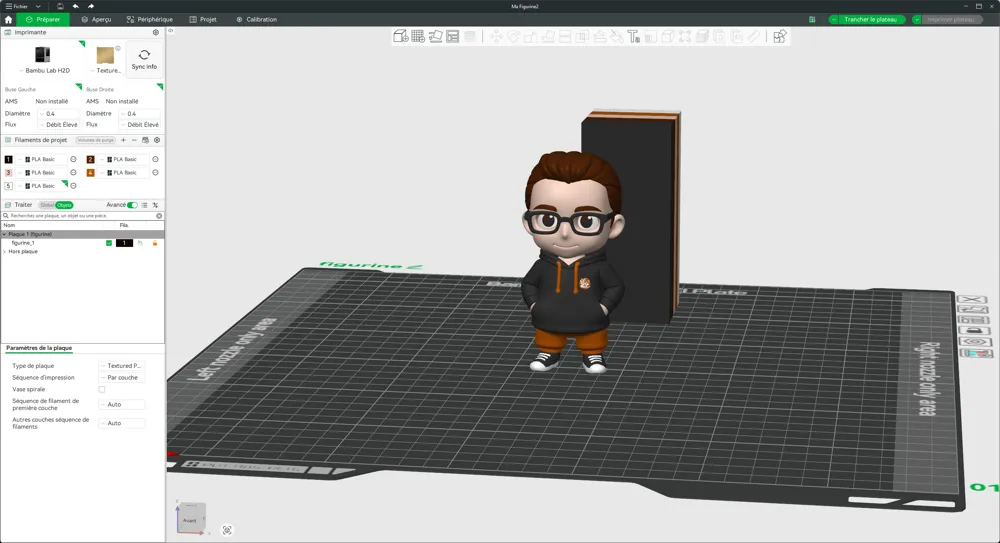1000x543 pixels.
Task: Open the filament settings gear icon
Action: click(157, 140)
